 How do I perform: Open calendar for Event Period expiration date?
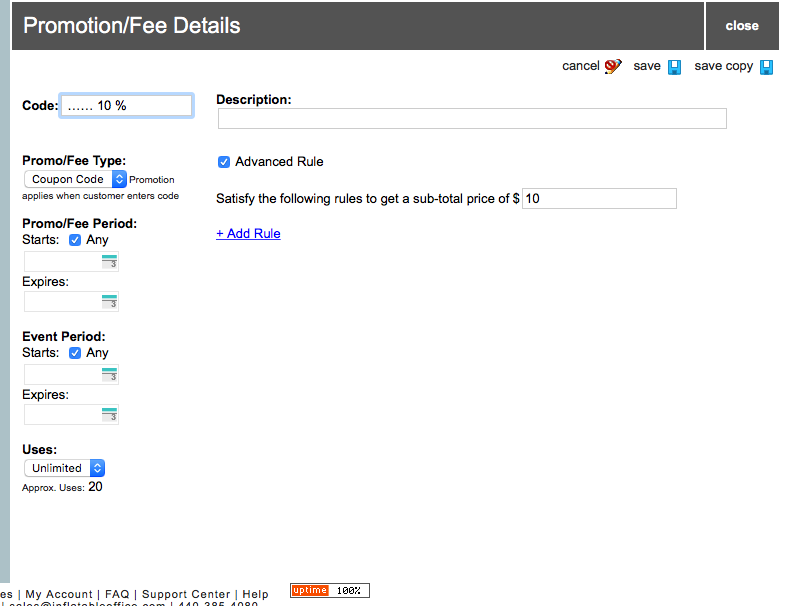pos(109,415)
